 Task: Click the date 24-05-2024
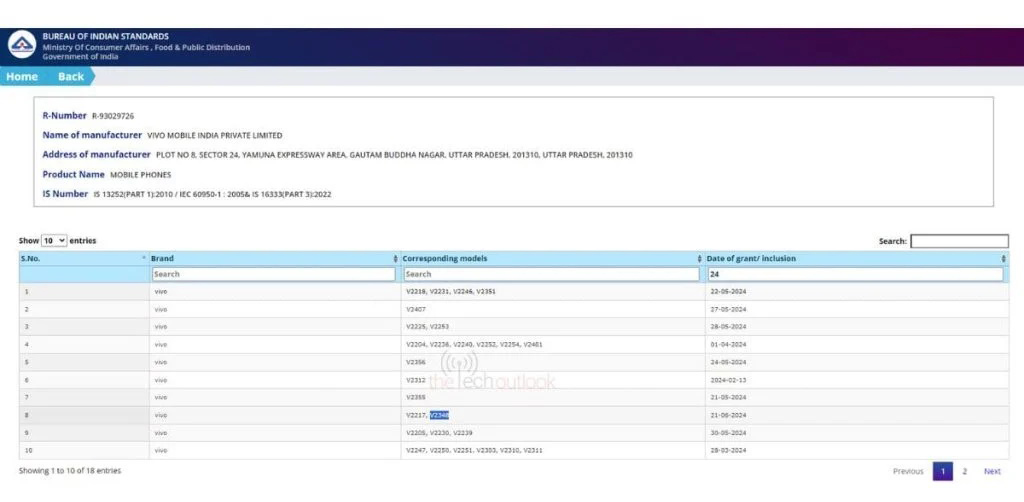pyautogui.click(x=728, y=362)
